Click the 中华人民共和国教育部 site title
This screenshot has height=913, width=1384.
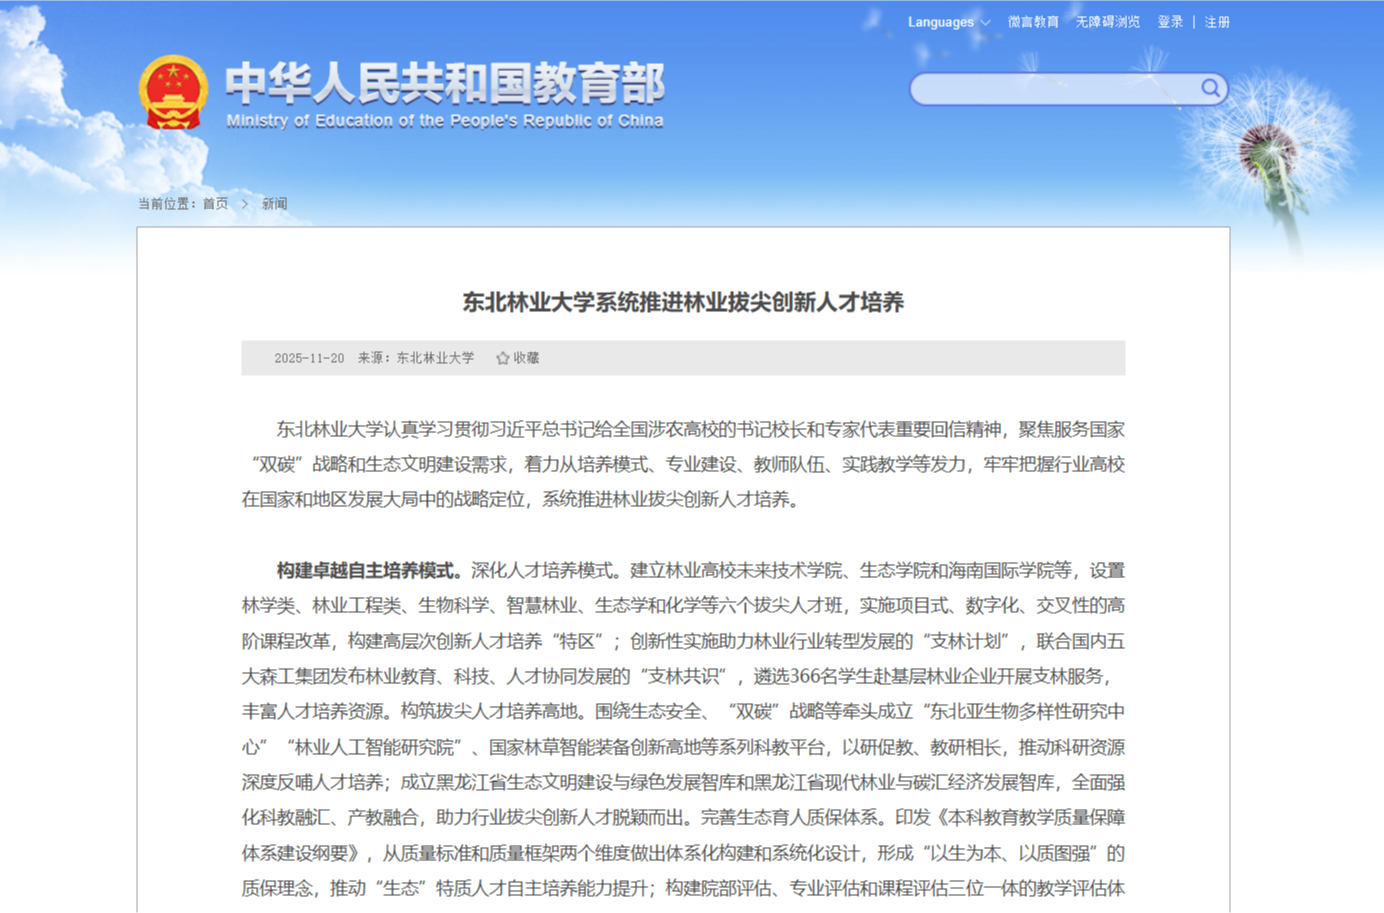(x=444, y=83)
